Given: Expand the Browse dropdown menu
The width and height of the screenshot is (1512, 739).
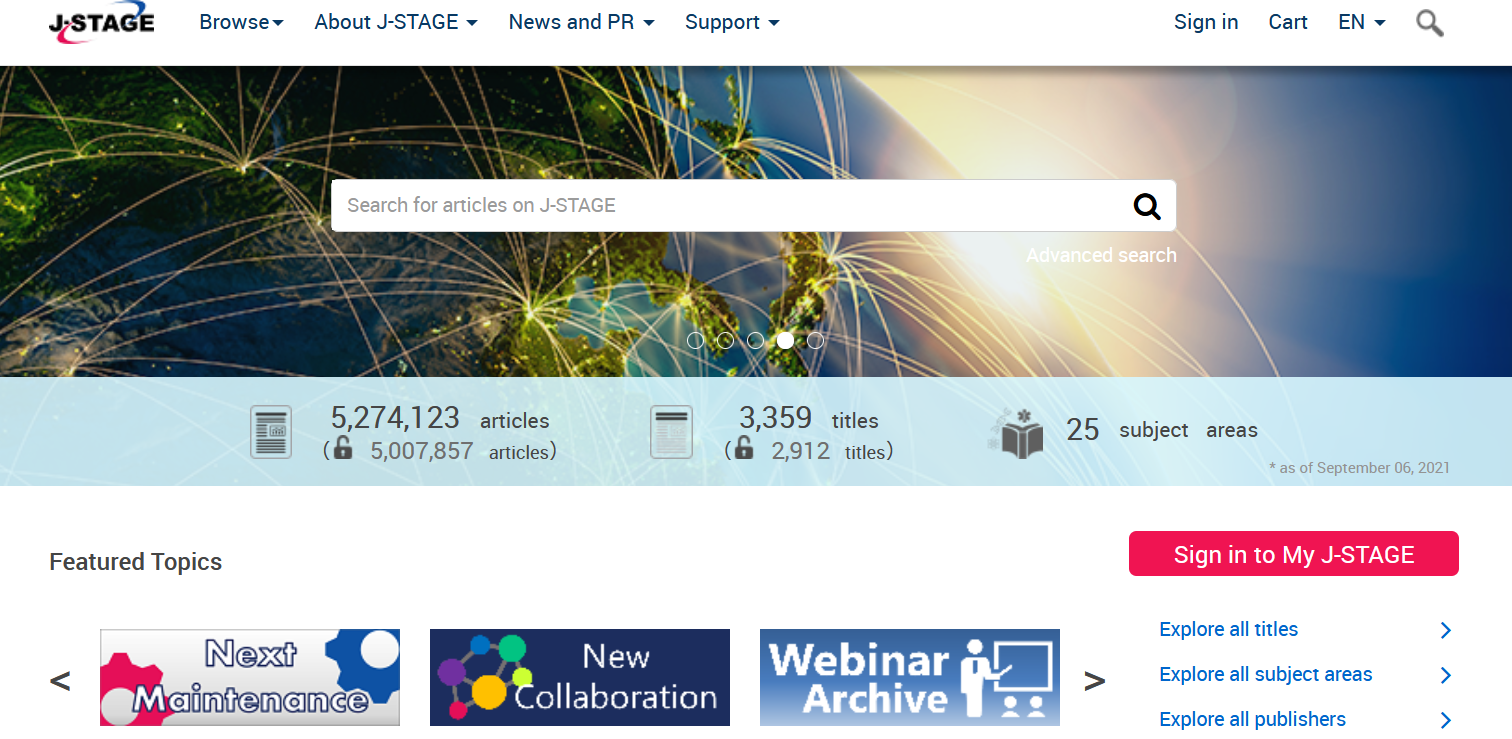Looking at the screenshot, I should pyautogui.click(x=241, y=22).
